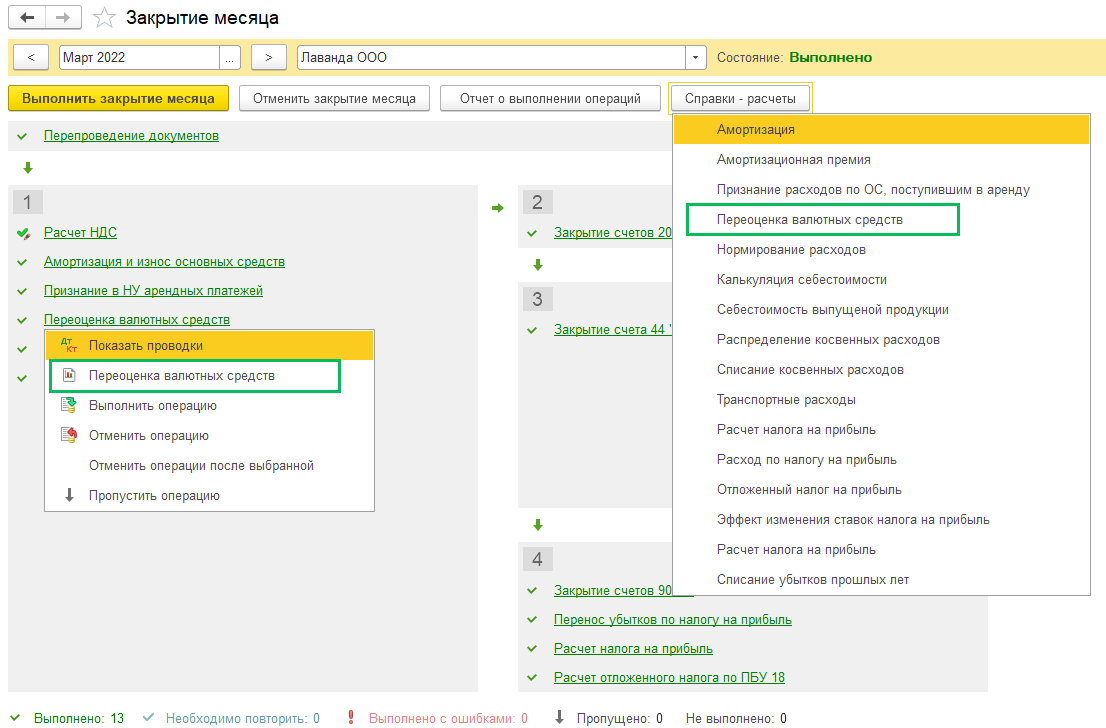
Task: Open the Справки - расчеты dropdown menu
Action: [x=740, y=99]
